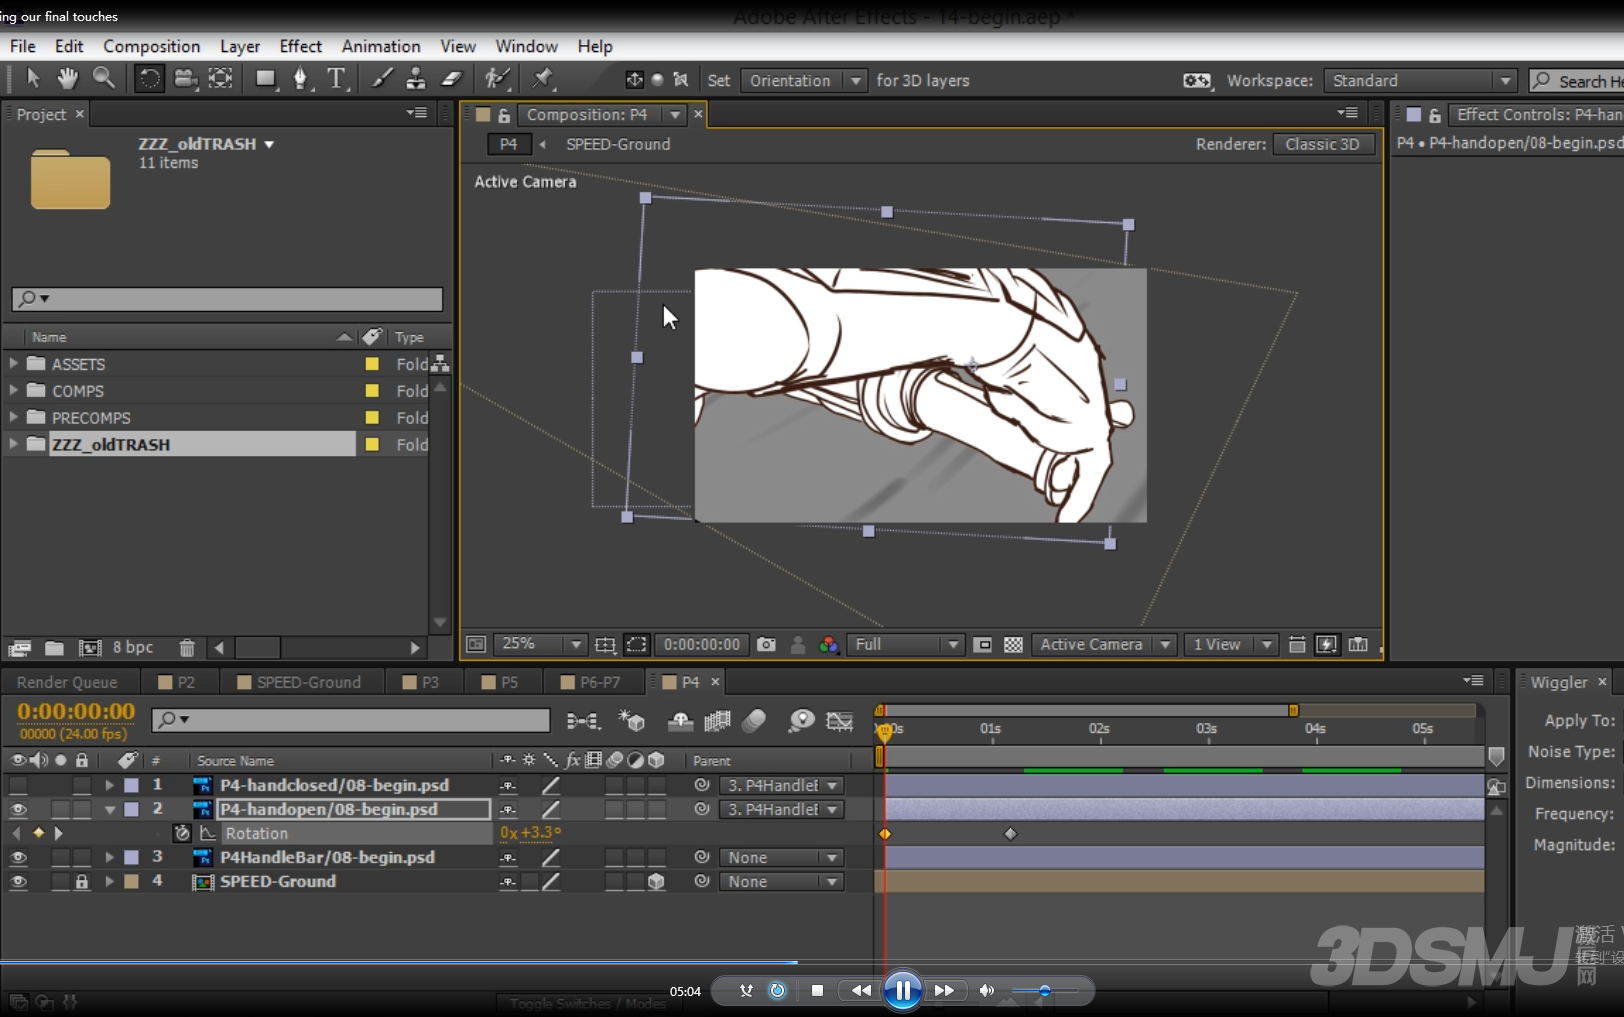Select the Eraser tool
The height and width of the screenshot is (1017, 1624).
pyautogui.click(x=452, y=78)
